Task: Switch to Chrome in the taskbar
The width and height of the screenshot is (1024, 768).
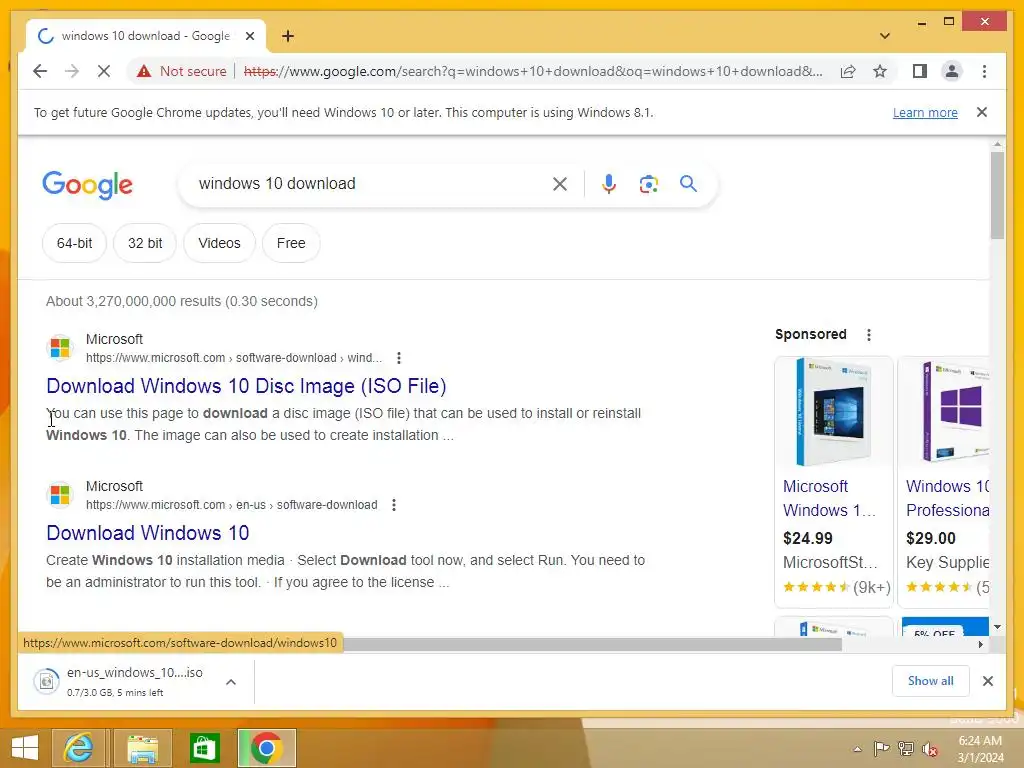Action: (x=266, y=748)
